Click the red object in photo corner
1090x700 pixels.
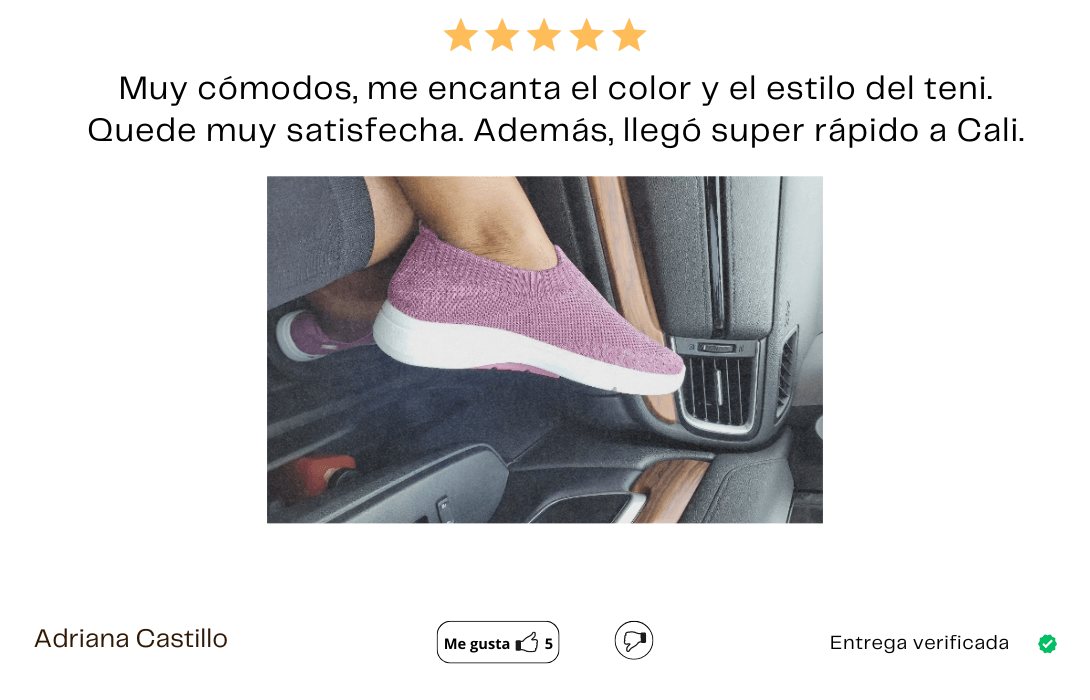coord(316,476)
